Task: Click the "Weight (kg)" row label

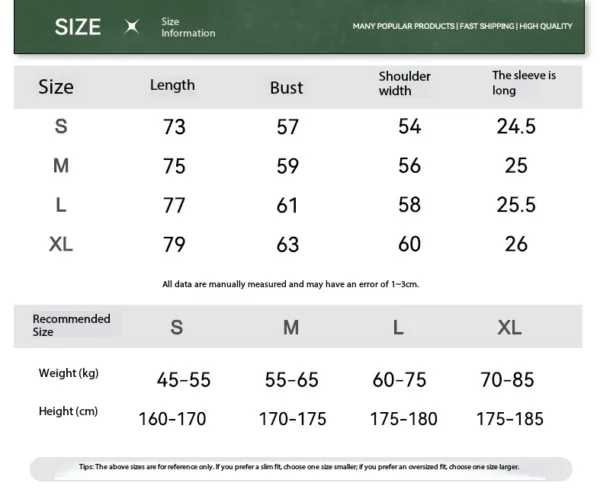Action: tap(69, 373)
